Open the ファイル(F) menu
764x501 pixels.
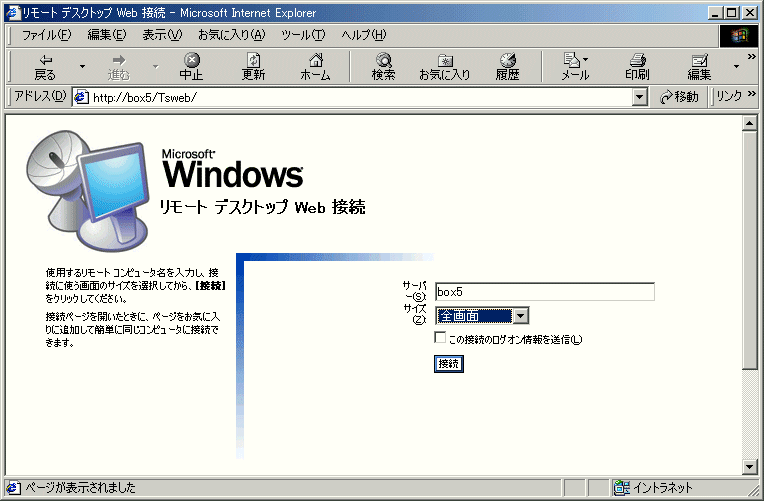[46, 35]
